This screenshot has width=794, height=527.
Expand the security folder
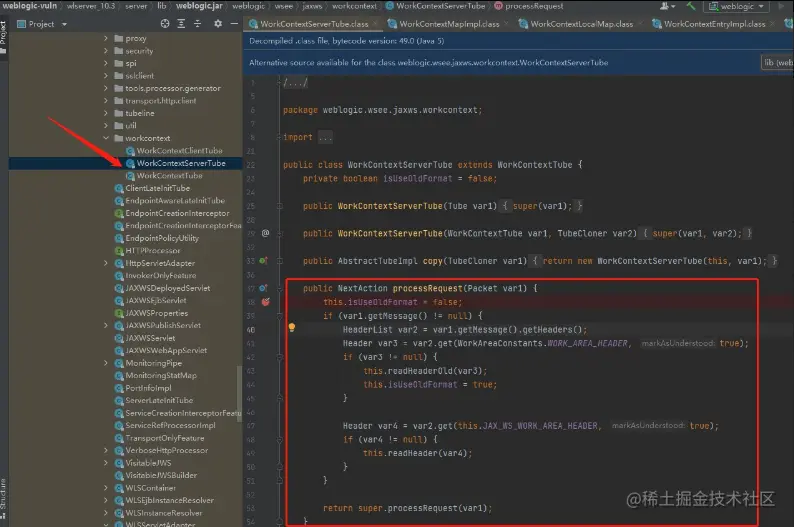(x=106, y=51)
